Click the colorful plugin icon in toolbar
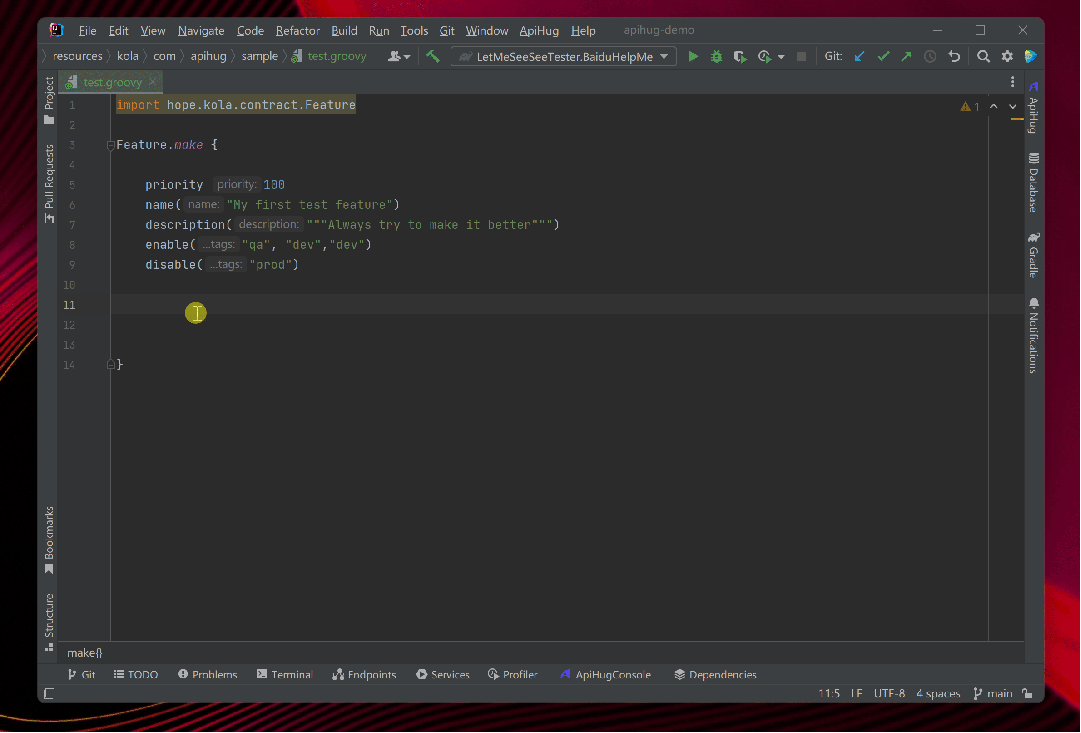The width and height of the screenshot is (1081, 733). [1031, 57]
